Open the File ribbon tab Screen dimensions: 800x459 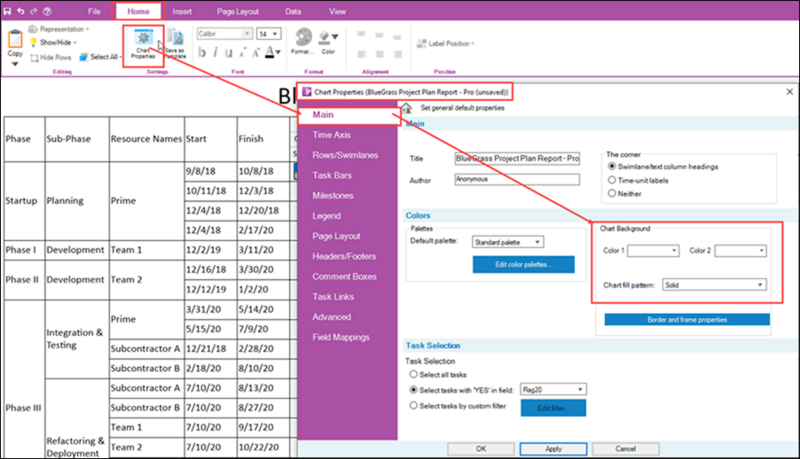[94, 11]
